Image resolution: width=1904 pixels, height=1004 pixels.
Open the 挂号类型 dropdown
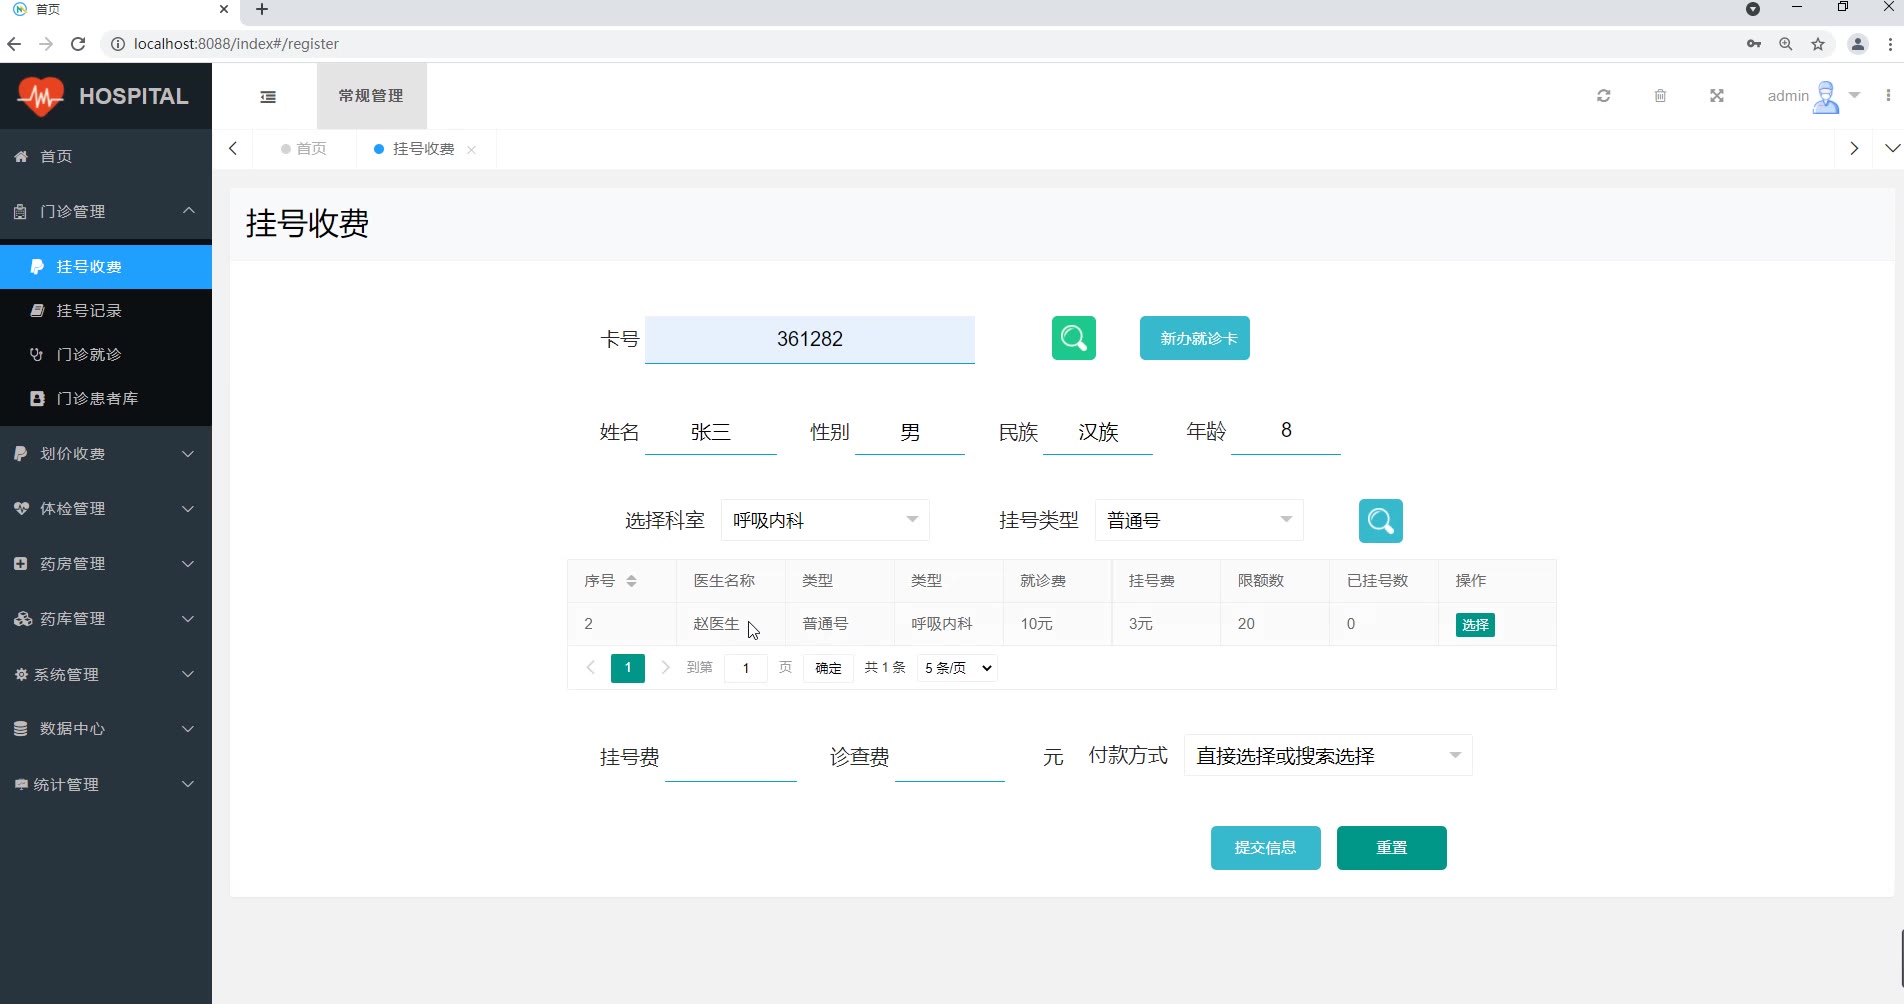click(x=1198, y=520)
